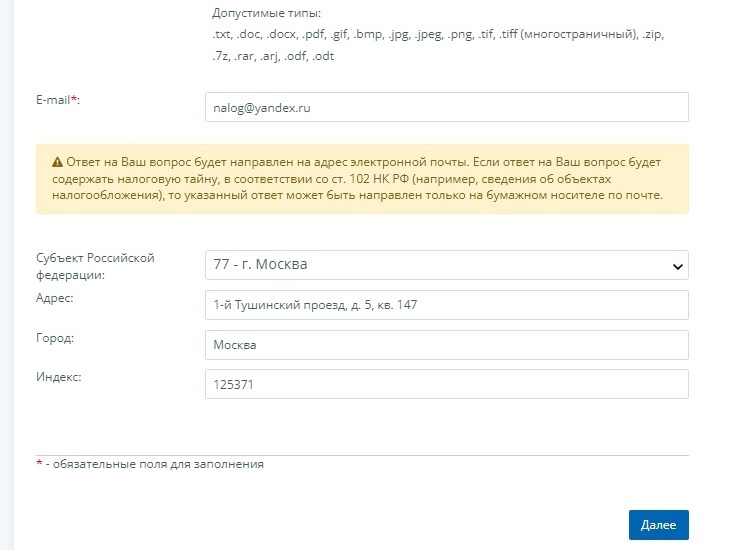Click the Субъект Российской федерации label
Viewport: 733px width, 550px height.
[x=95, y=266]
